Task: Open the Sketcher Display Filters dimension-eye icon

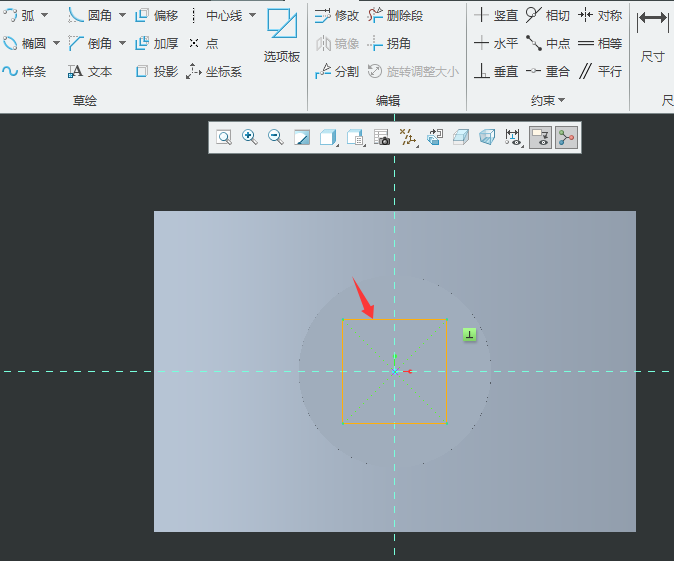Action: [x=514, y=138]
